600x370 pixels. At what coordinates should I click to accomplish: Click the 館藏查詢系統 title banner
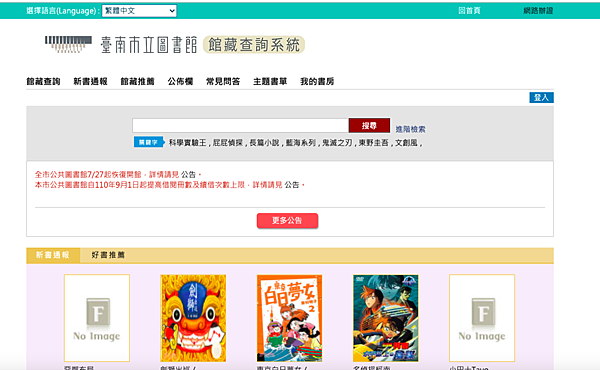point(254,45)
